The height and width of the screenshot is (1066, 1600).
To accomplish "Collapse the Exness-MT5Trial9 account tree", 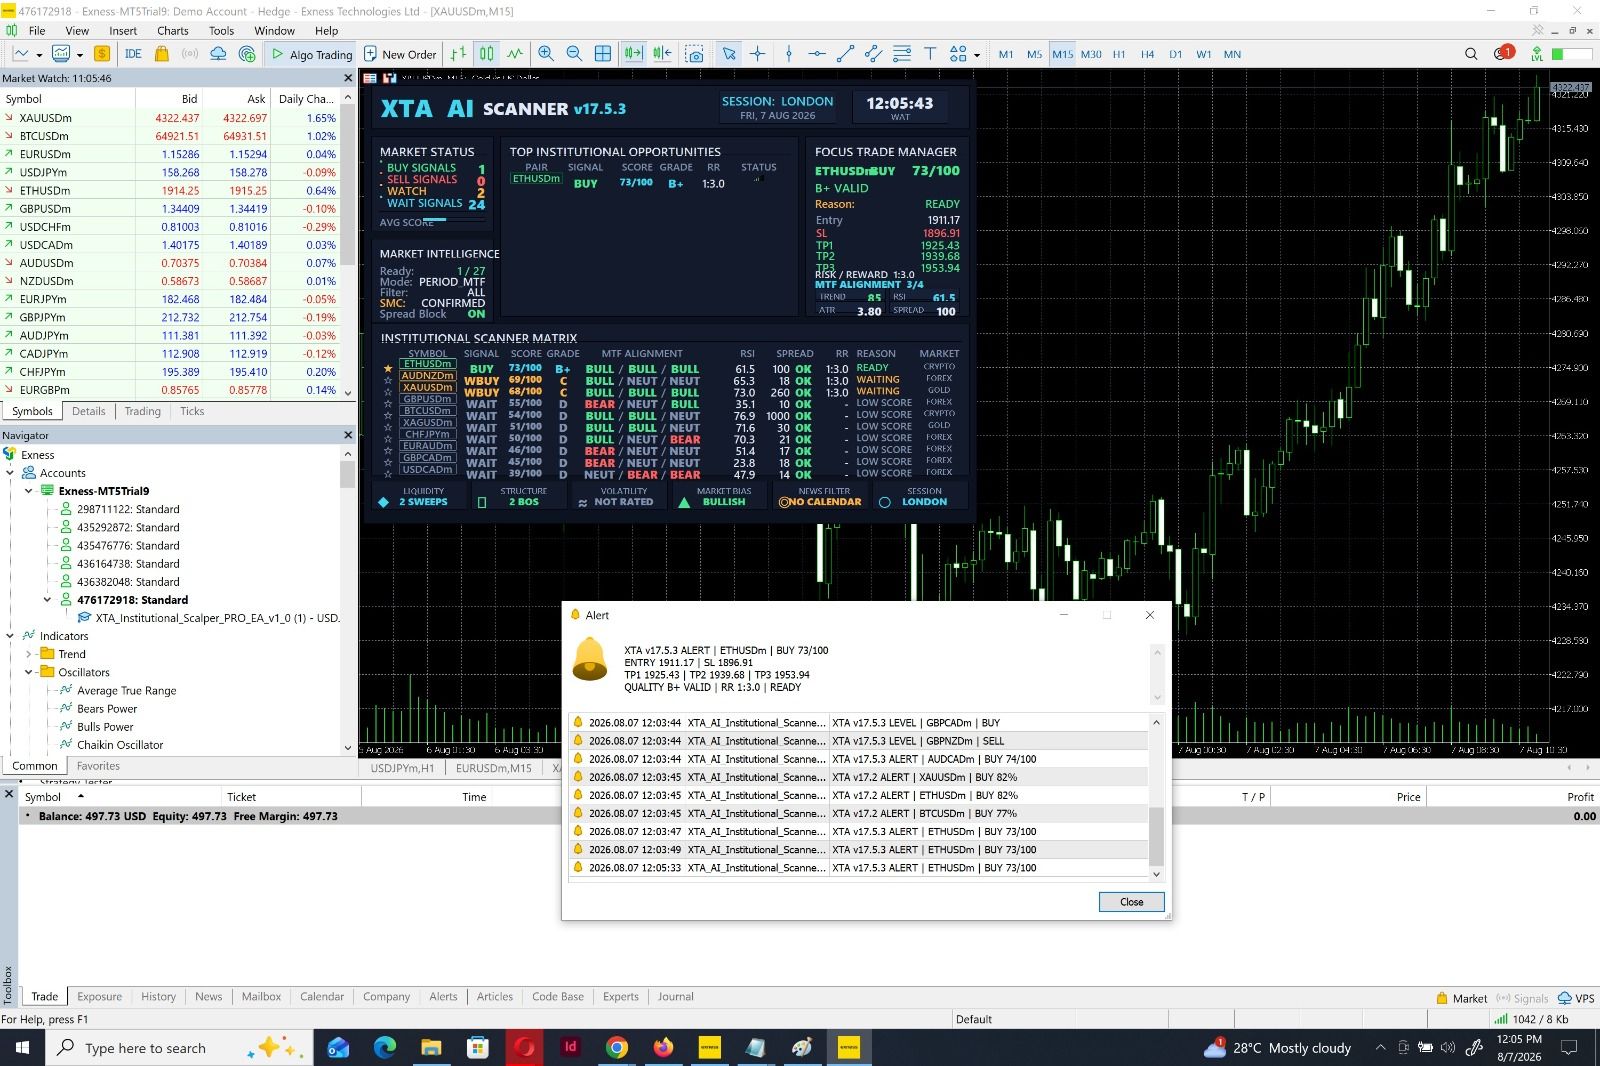I will pos(29,491).
